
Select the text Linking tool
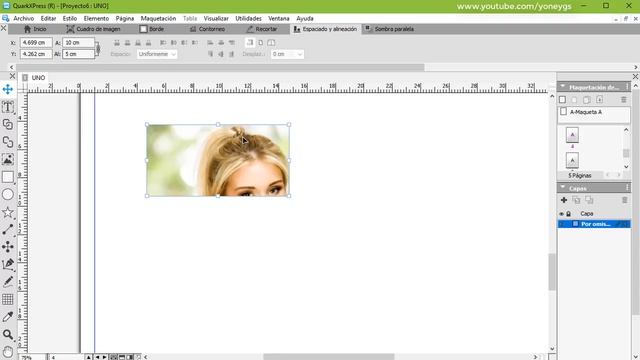click(8, 124)
